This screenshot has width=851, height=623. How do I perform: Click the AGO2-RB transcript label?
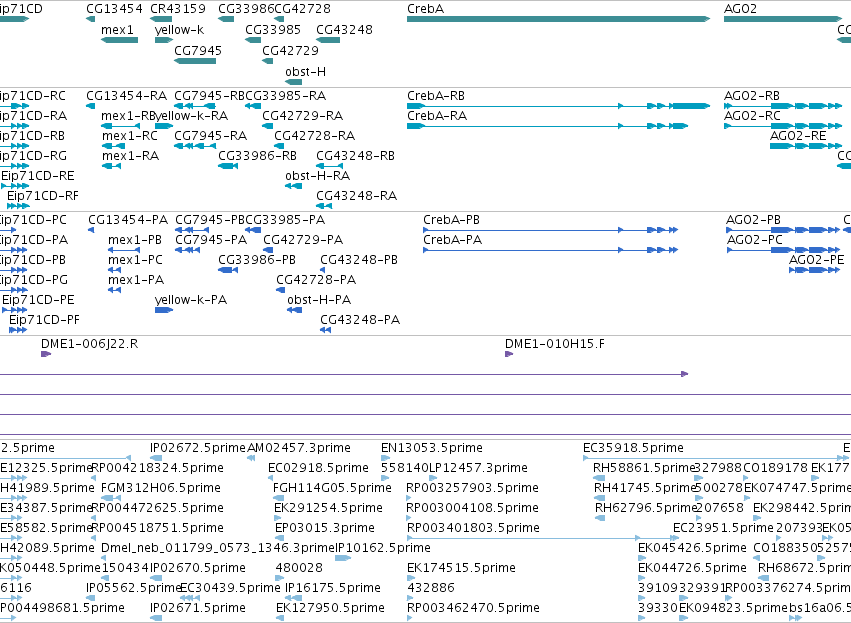coord(752,96)
